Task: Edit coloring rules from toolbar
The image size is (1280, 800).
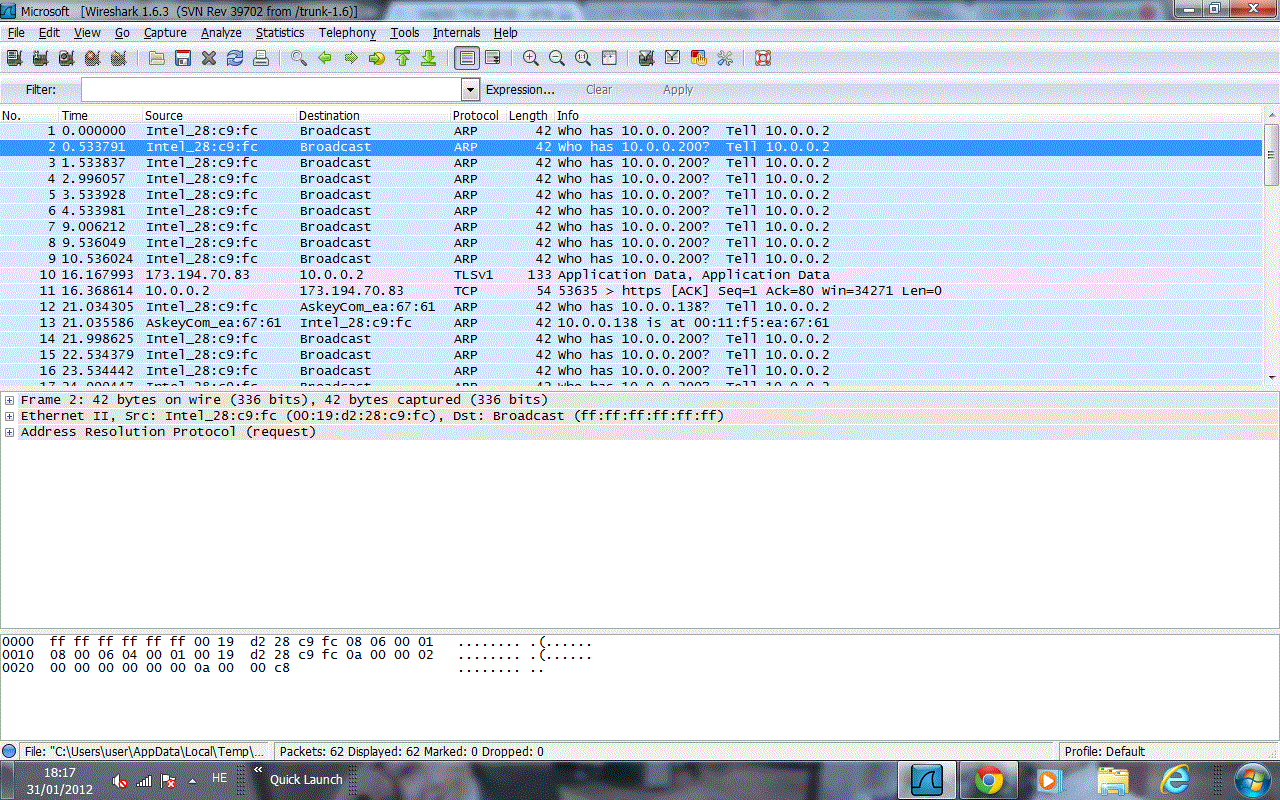Action: click(699, 58)
